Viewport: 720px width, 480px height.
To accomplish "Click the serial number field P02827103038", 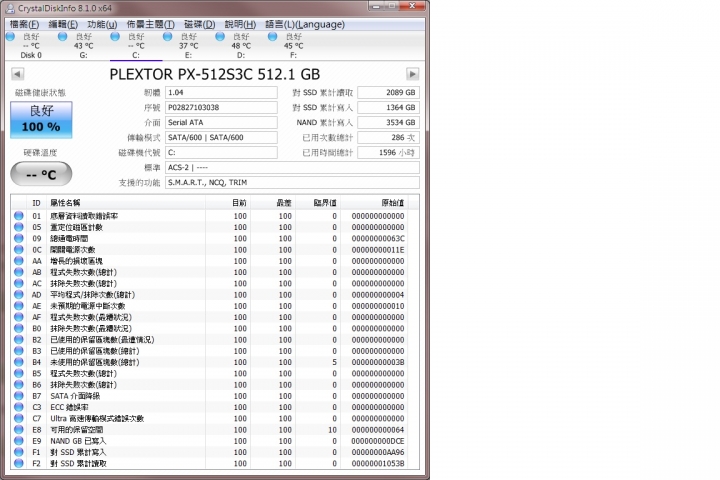I will [x=221, y=107].
